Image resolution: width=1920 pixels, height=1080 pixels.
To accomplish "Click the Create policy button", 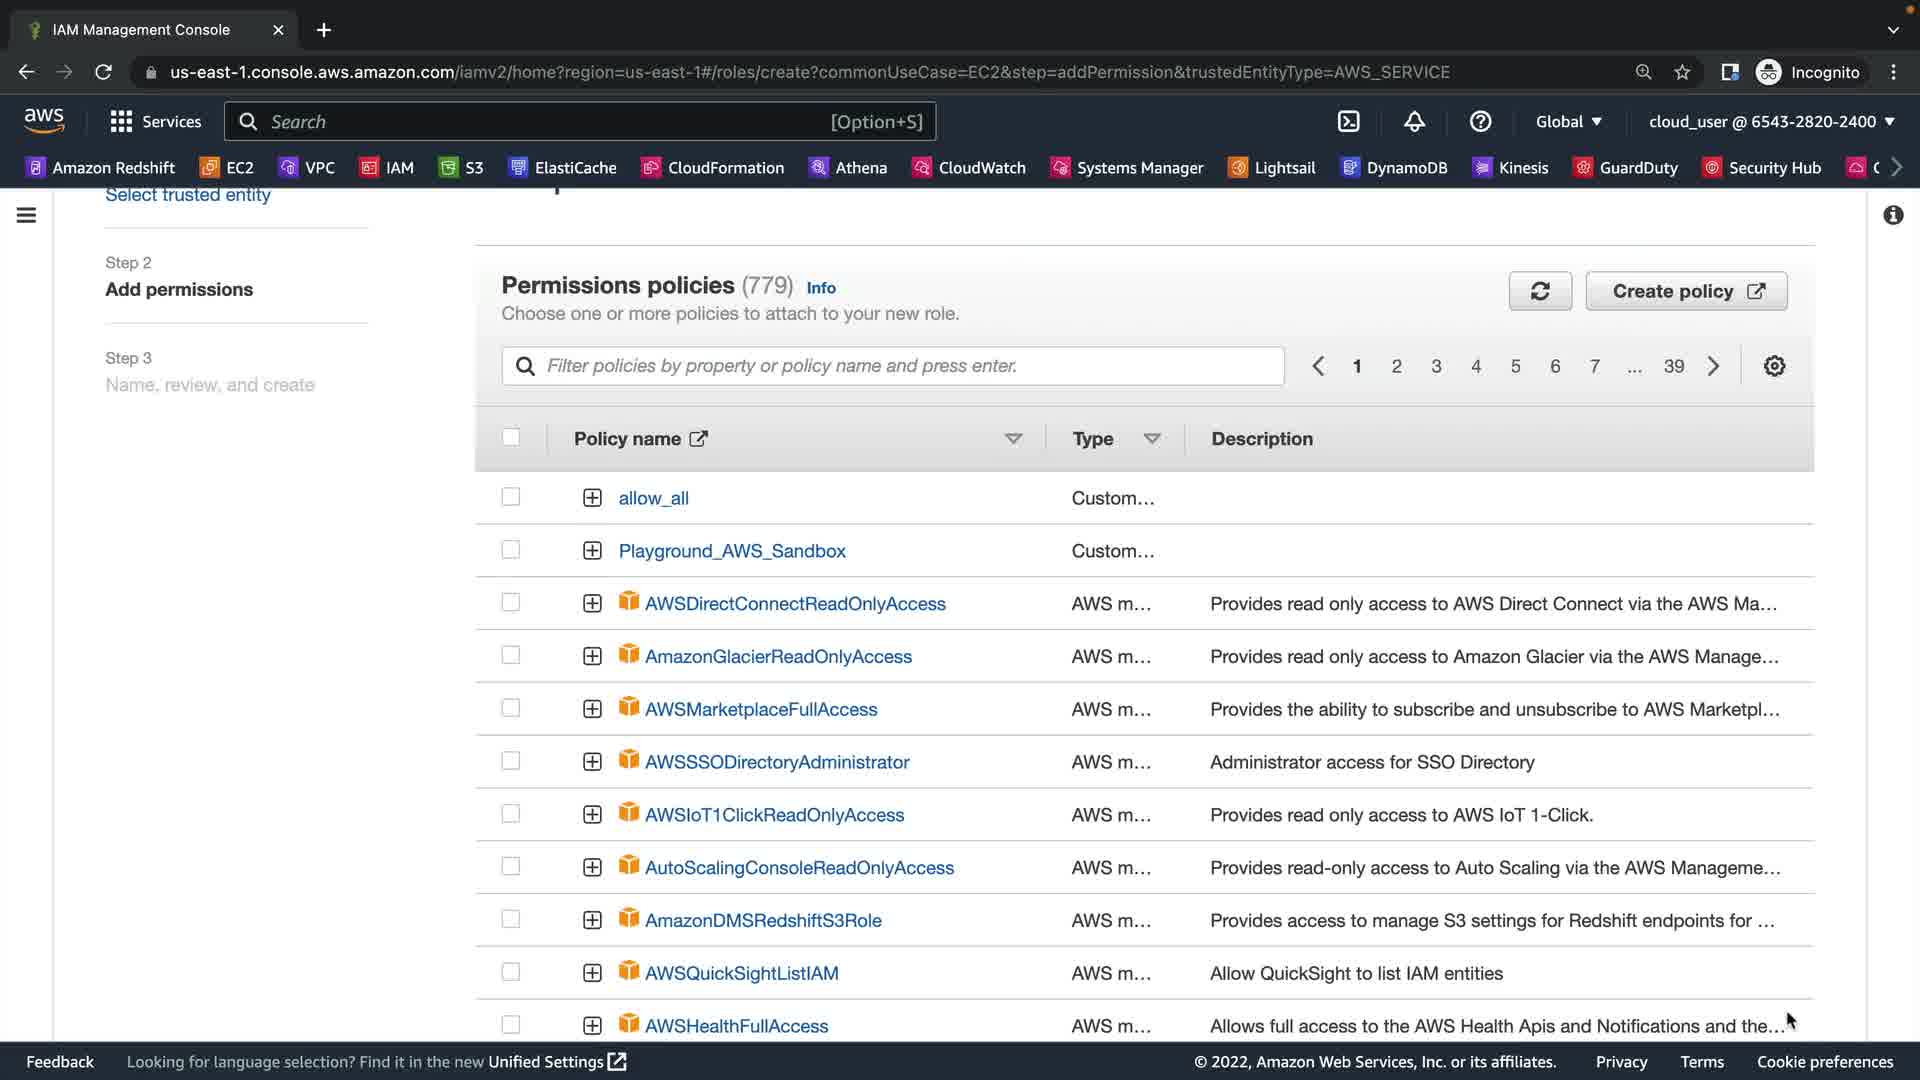I will [x=1686, y=291].
